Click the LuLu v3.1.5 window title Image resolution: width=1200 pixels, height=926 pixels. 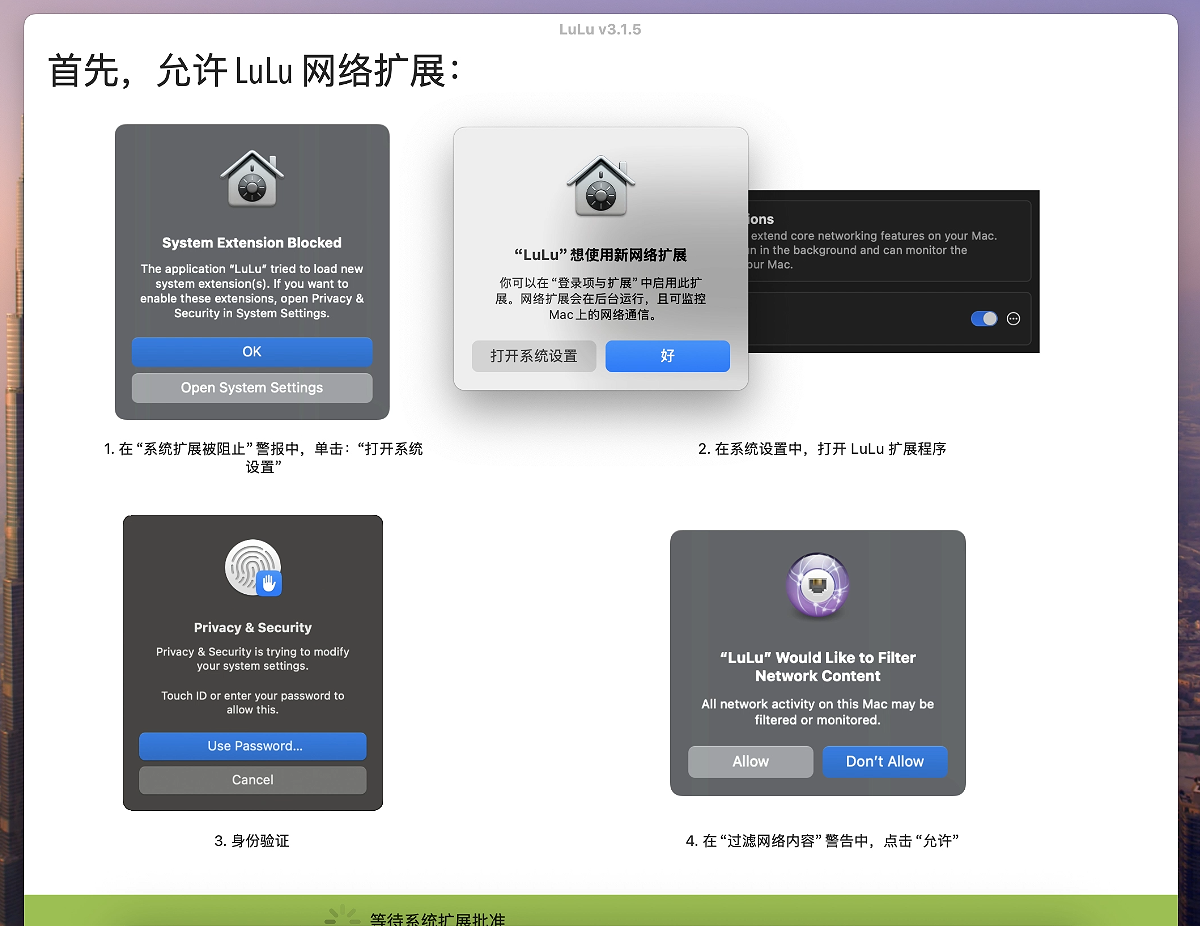click(x=600, y=29)
